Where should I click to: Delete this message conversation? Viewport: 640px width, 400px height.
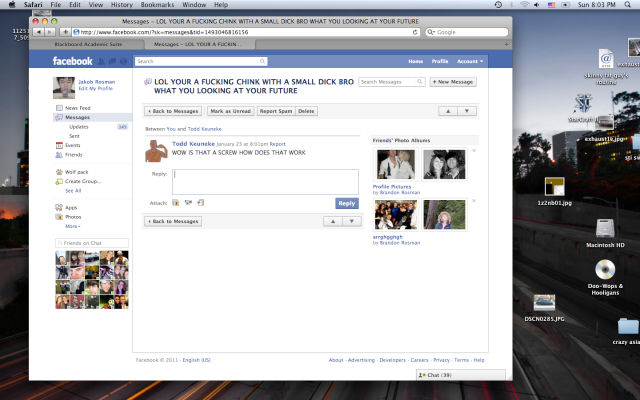306,111
